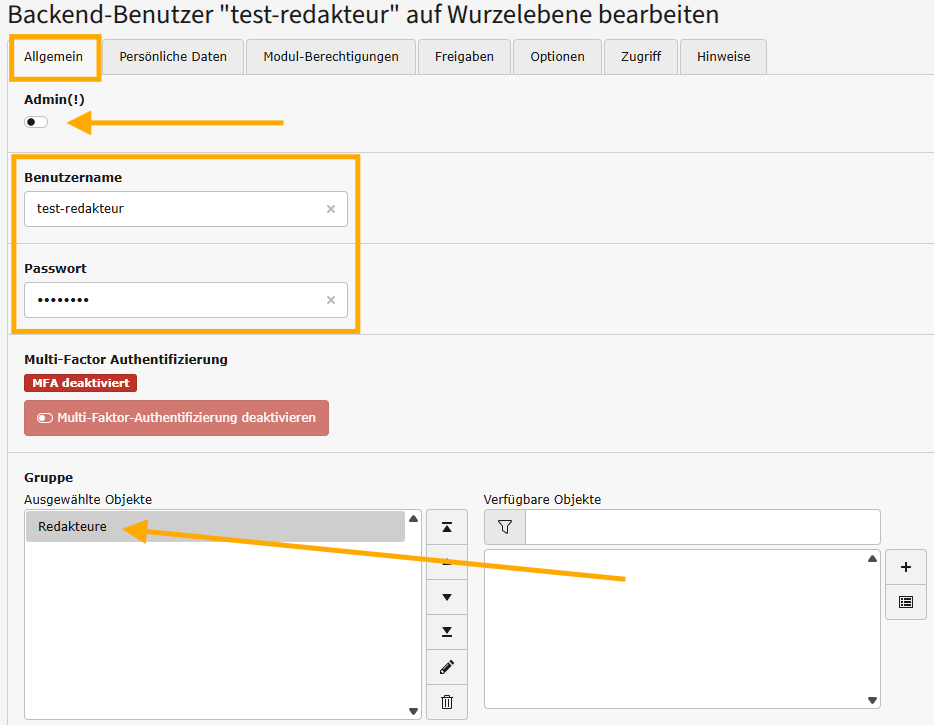Open the record list browser icon

pyautogui.click(x=906, y=602)
